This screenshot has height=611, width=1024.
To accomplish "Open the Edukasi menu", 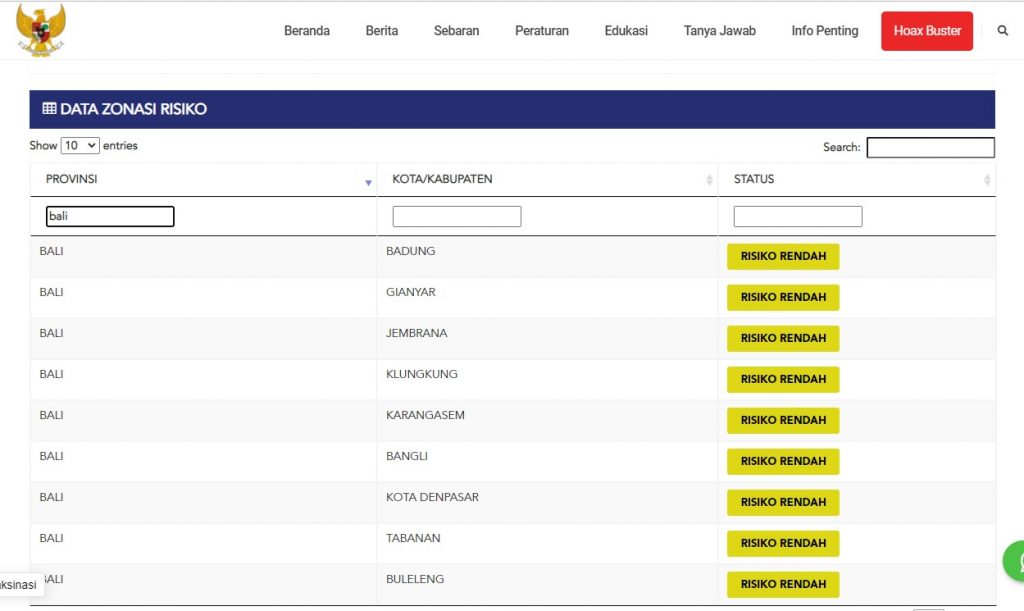I will point(626,31).
